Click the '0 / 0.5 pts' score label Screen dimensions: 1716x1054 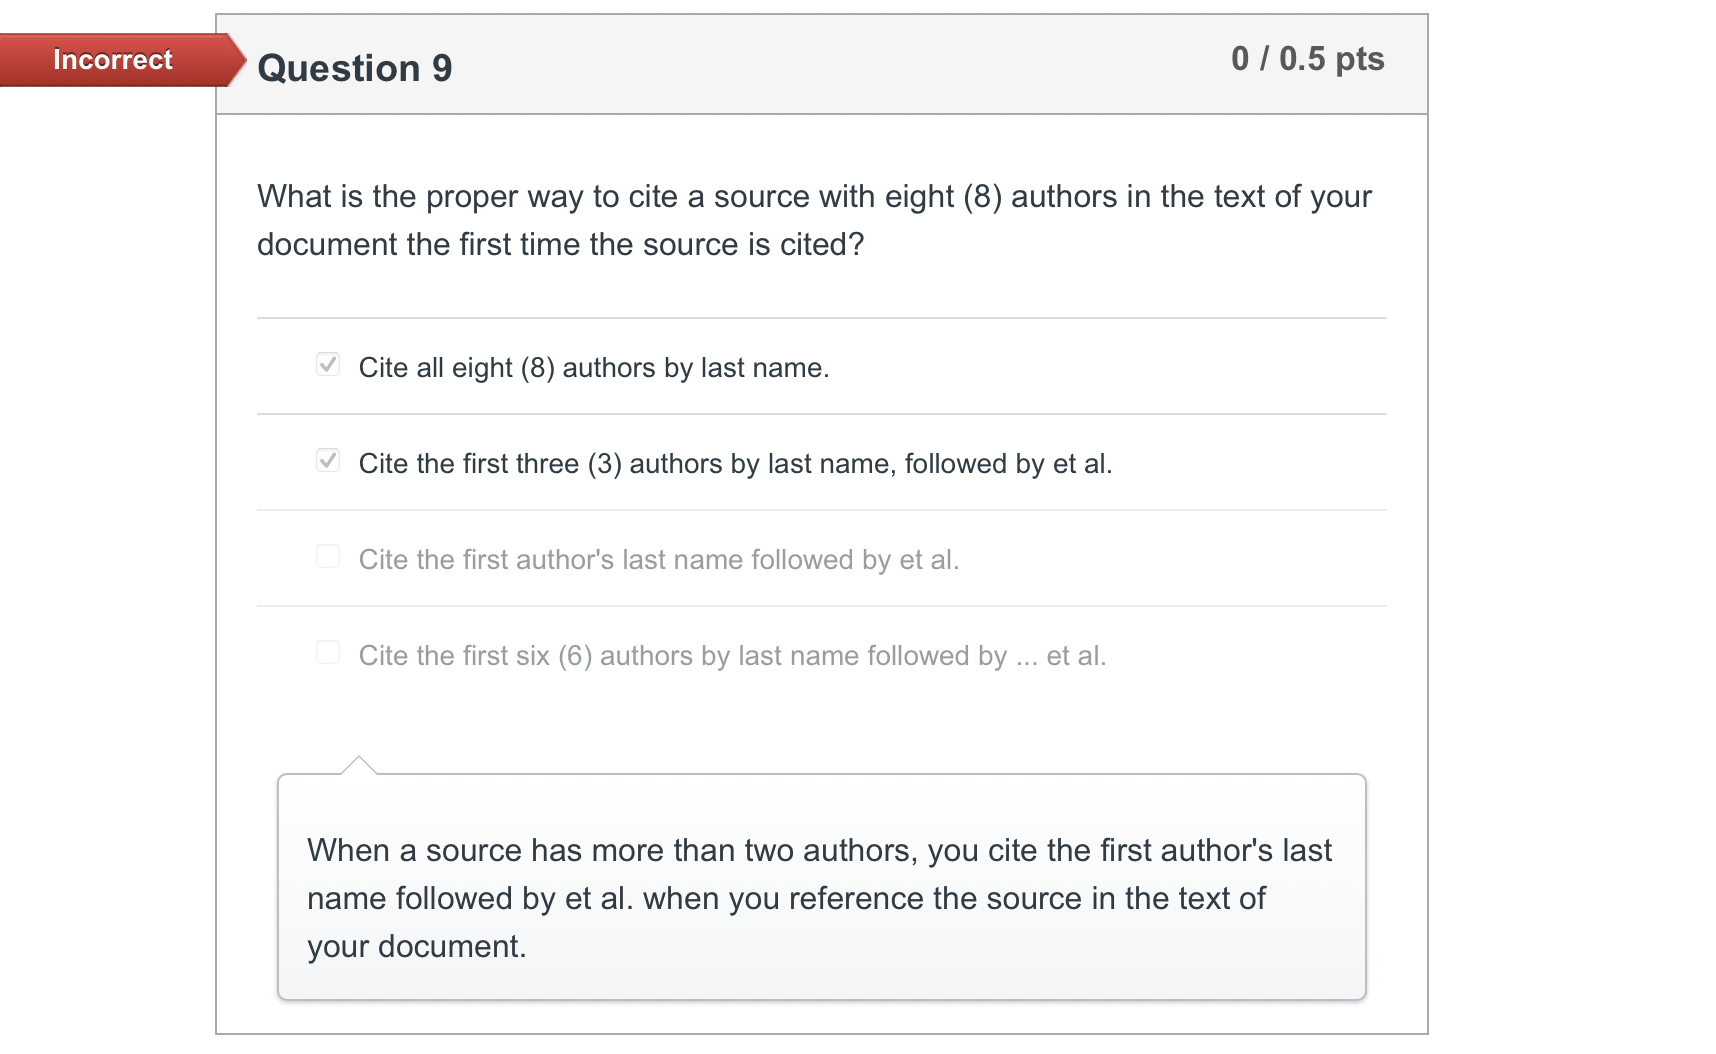(x=1307, y=60)
